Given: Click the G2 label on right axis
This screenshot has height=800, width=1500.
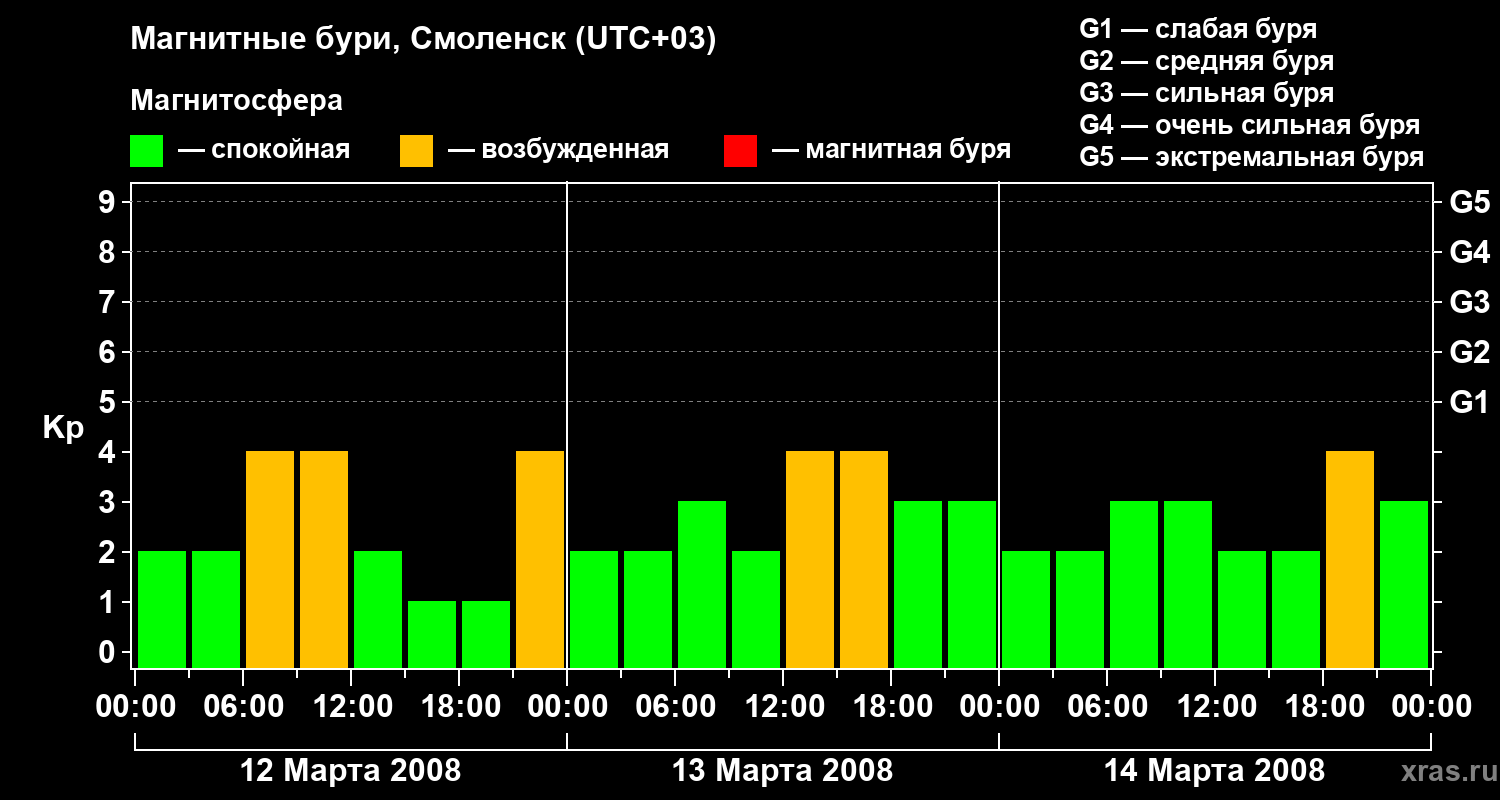Looking at the screenshot, I should coord(1470,352).
